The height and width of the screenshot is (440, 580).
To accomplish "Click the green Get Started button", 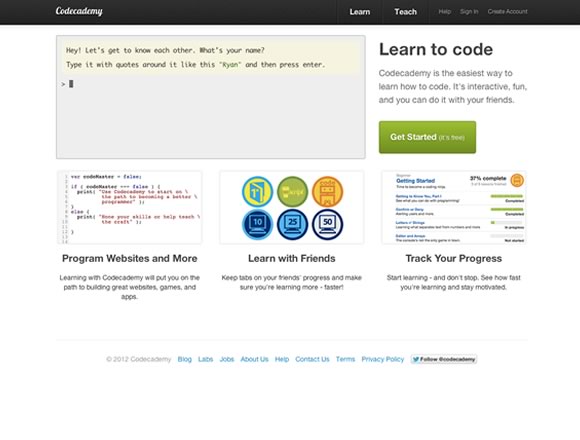I will pos(427,137).
